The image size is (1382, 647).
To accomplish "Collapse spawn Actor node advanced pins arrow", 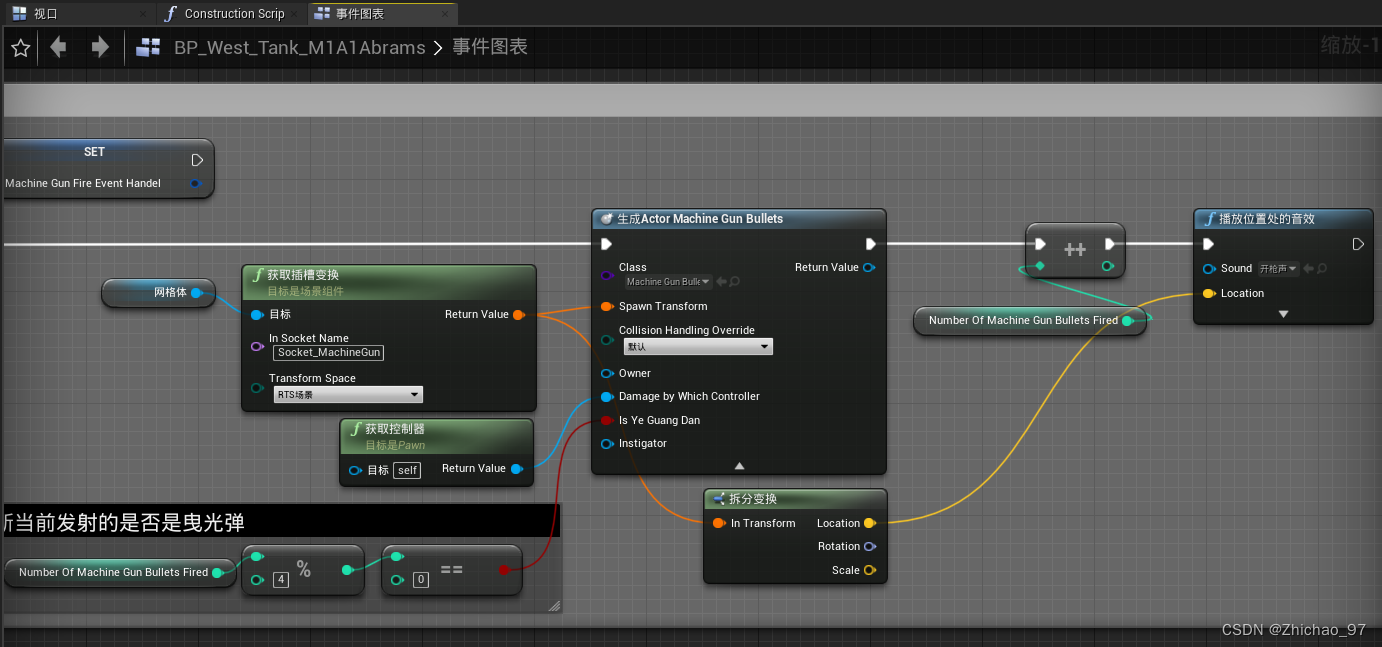I will click(739, 466).
